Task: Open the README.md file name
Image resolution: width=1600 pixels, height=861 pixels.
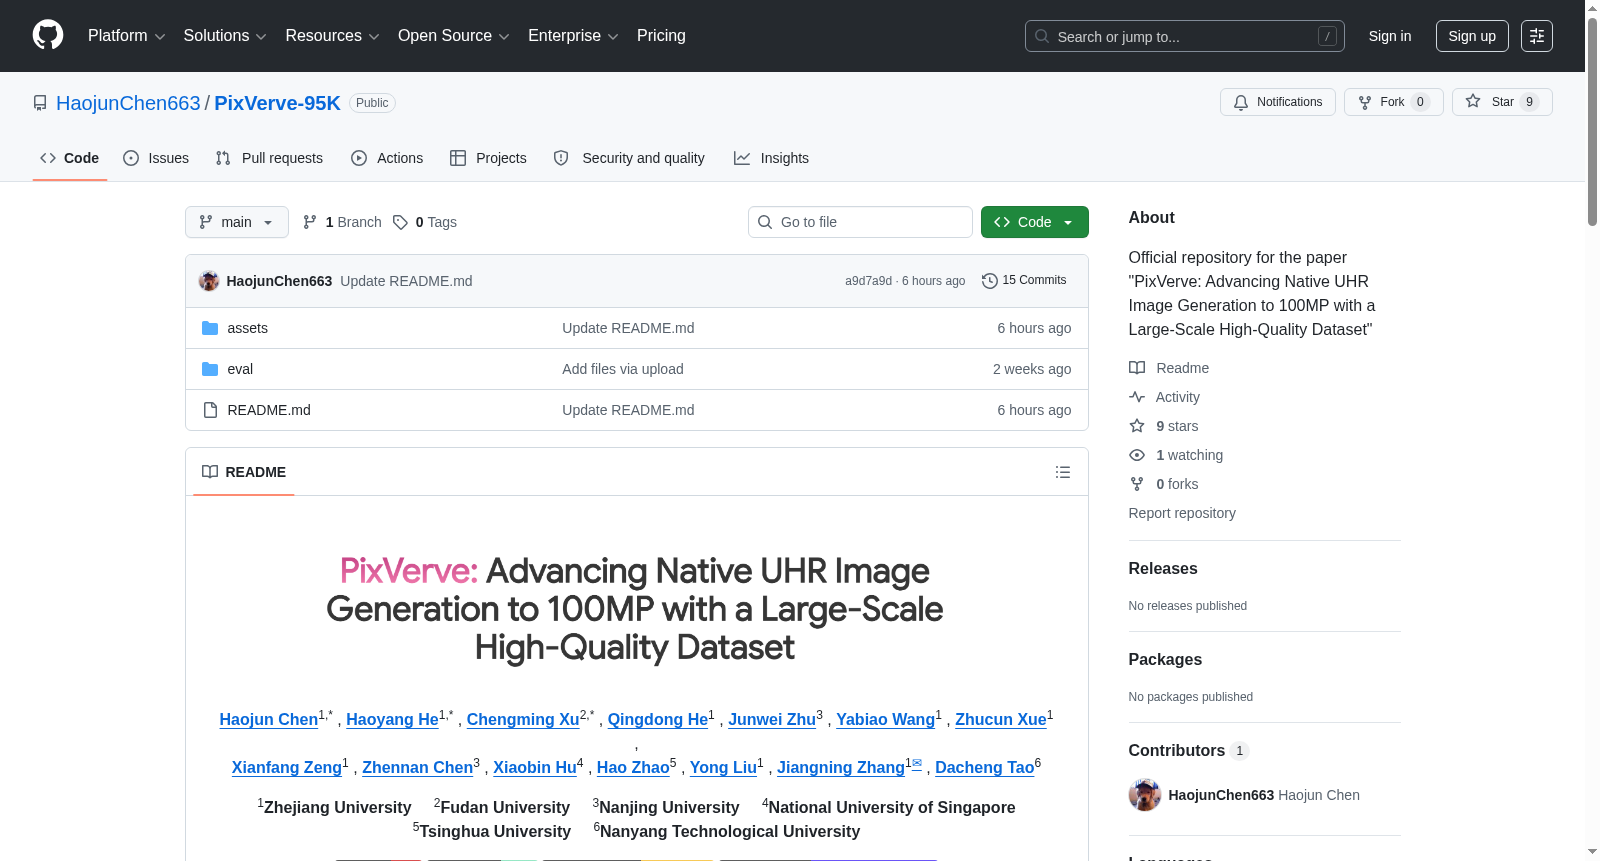Action: (x=269, y=410)
